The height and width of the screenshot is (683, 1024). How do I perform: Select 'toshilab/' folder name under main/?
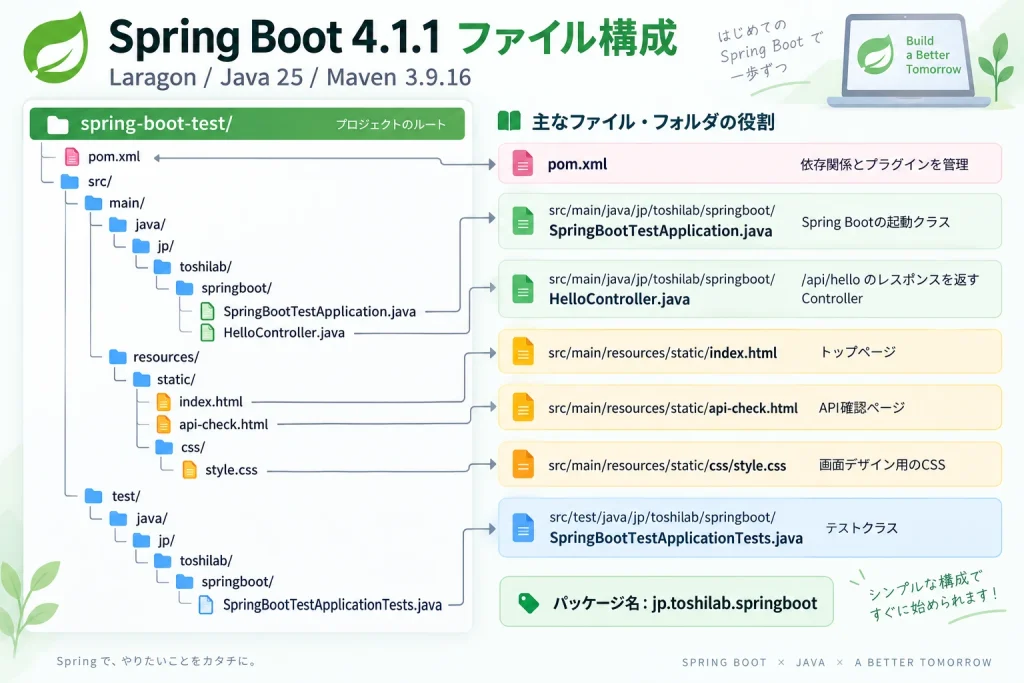tap(206, 266)
